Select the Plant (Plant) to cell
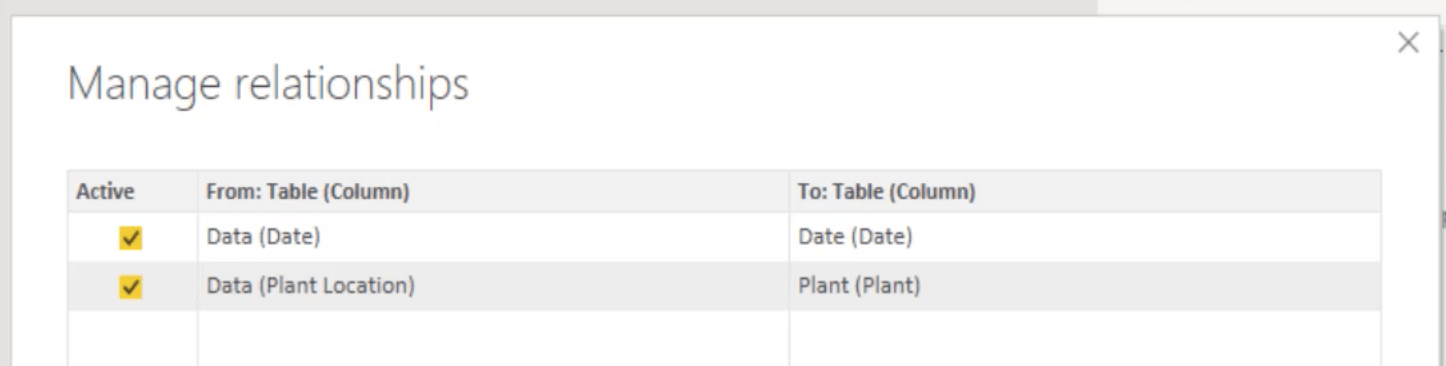1446x366 pixels. point(1085,287)
